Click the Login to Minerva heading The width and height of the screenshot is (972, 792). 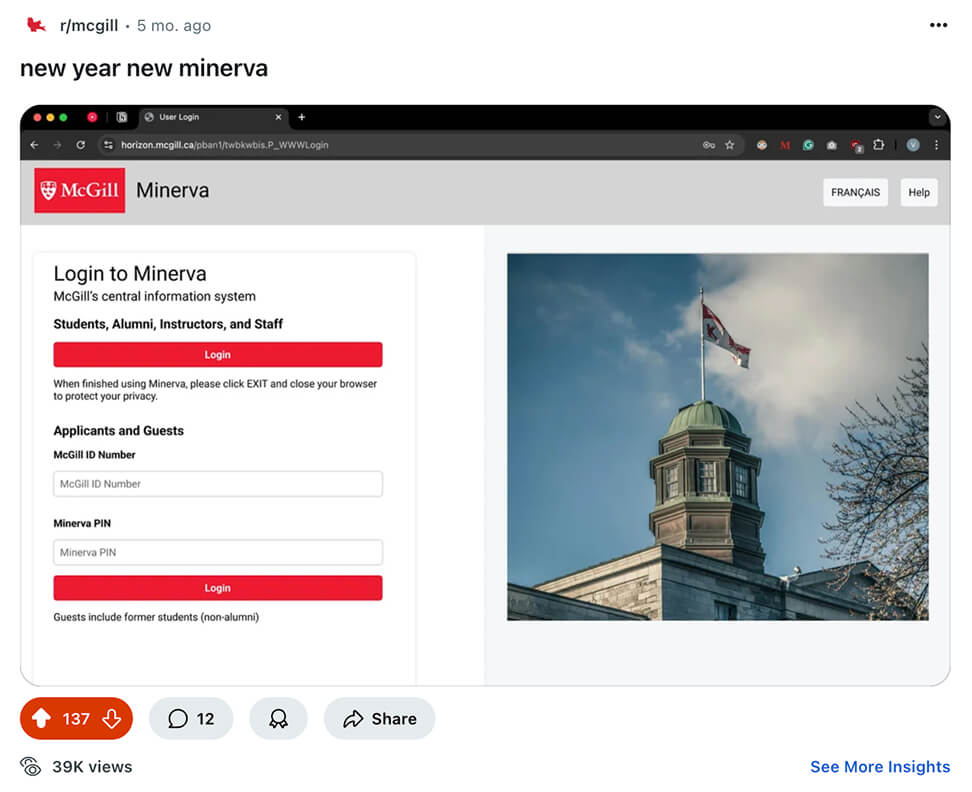click(130, 273)
